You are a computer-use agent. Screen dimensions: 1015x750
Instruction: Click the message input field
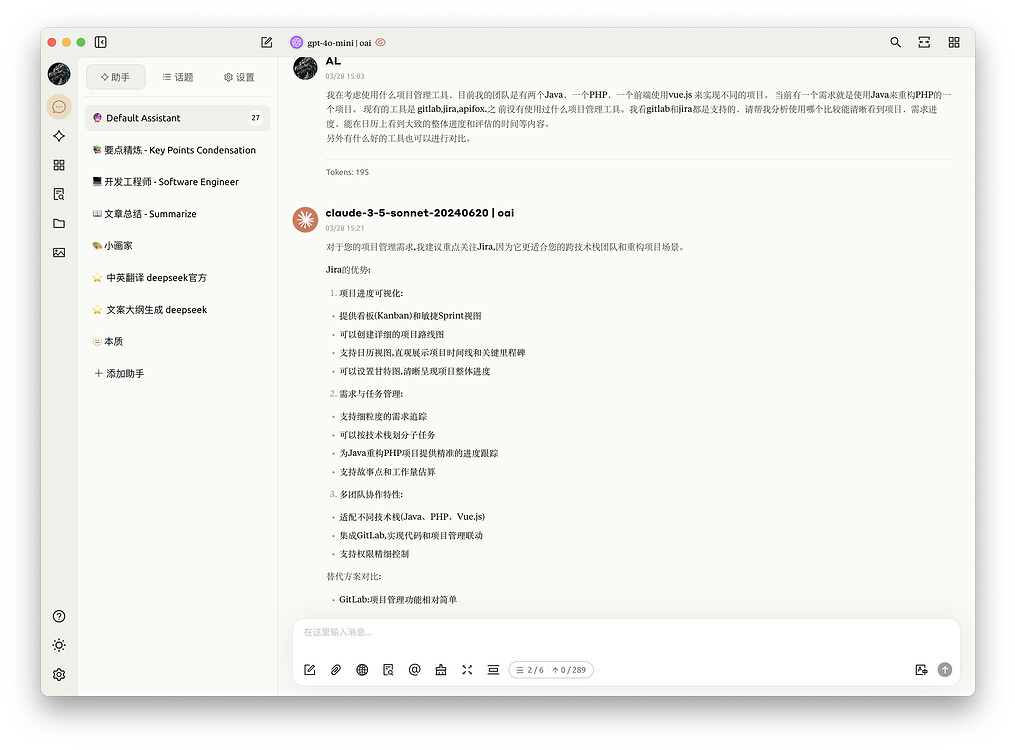point(625,632)
